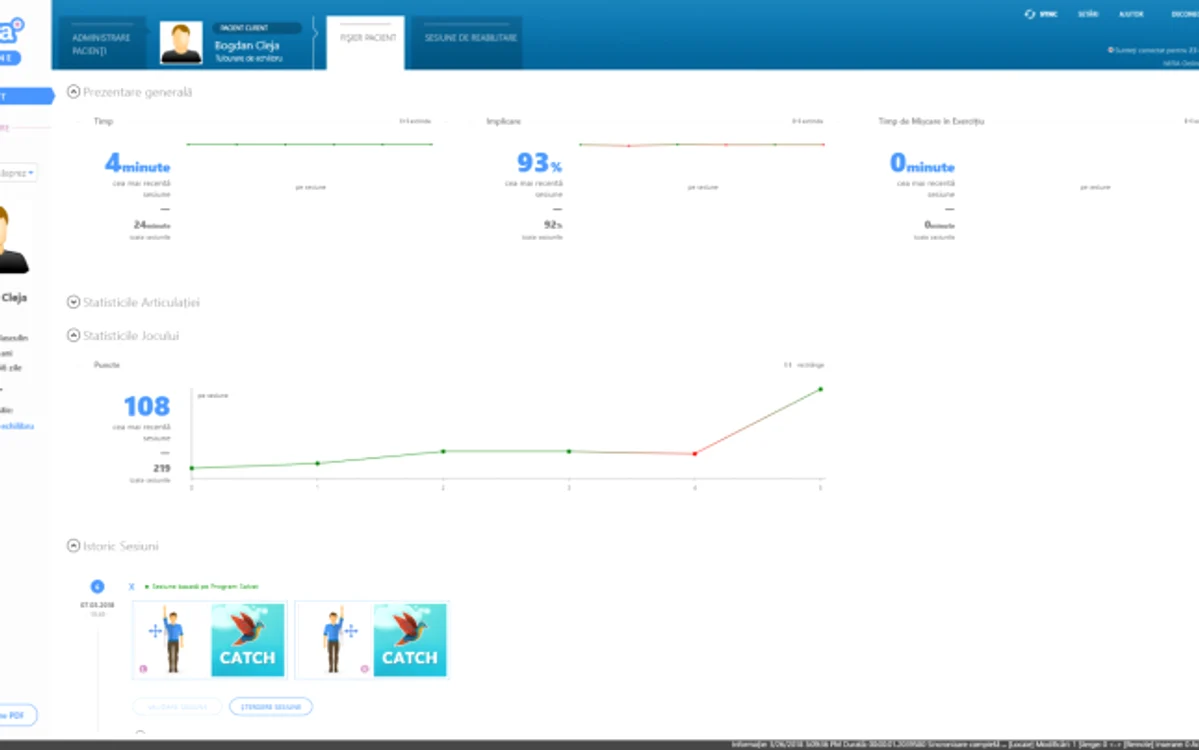Click the last green point on points graph
This screenshot has height=750, width=1199.
pos(820,389)
